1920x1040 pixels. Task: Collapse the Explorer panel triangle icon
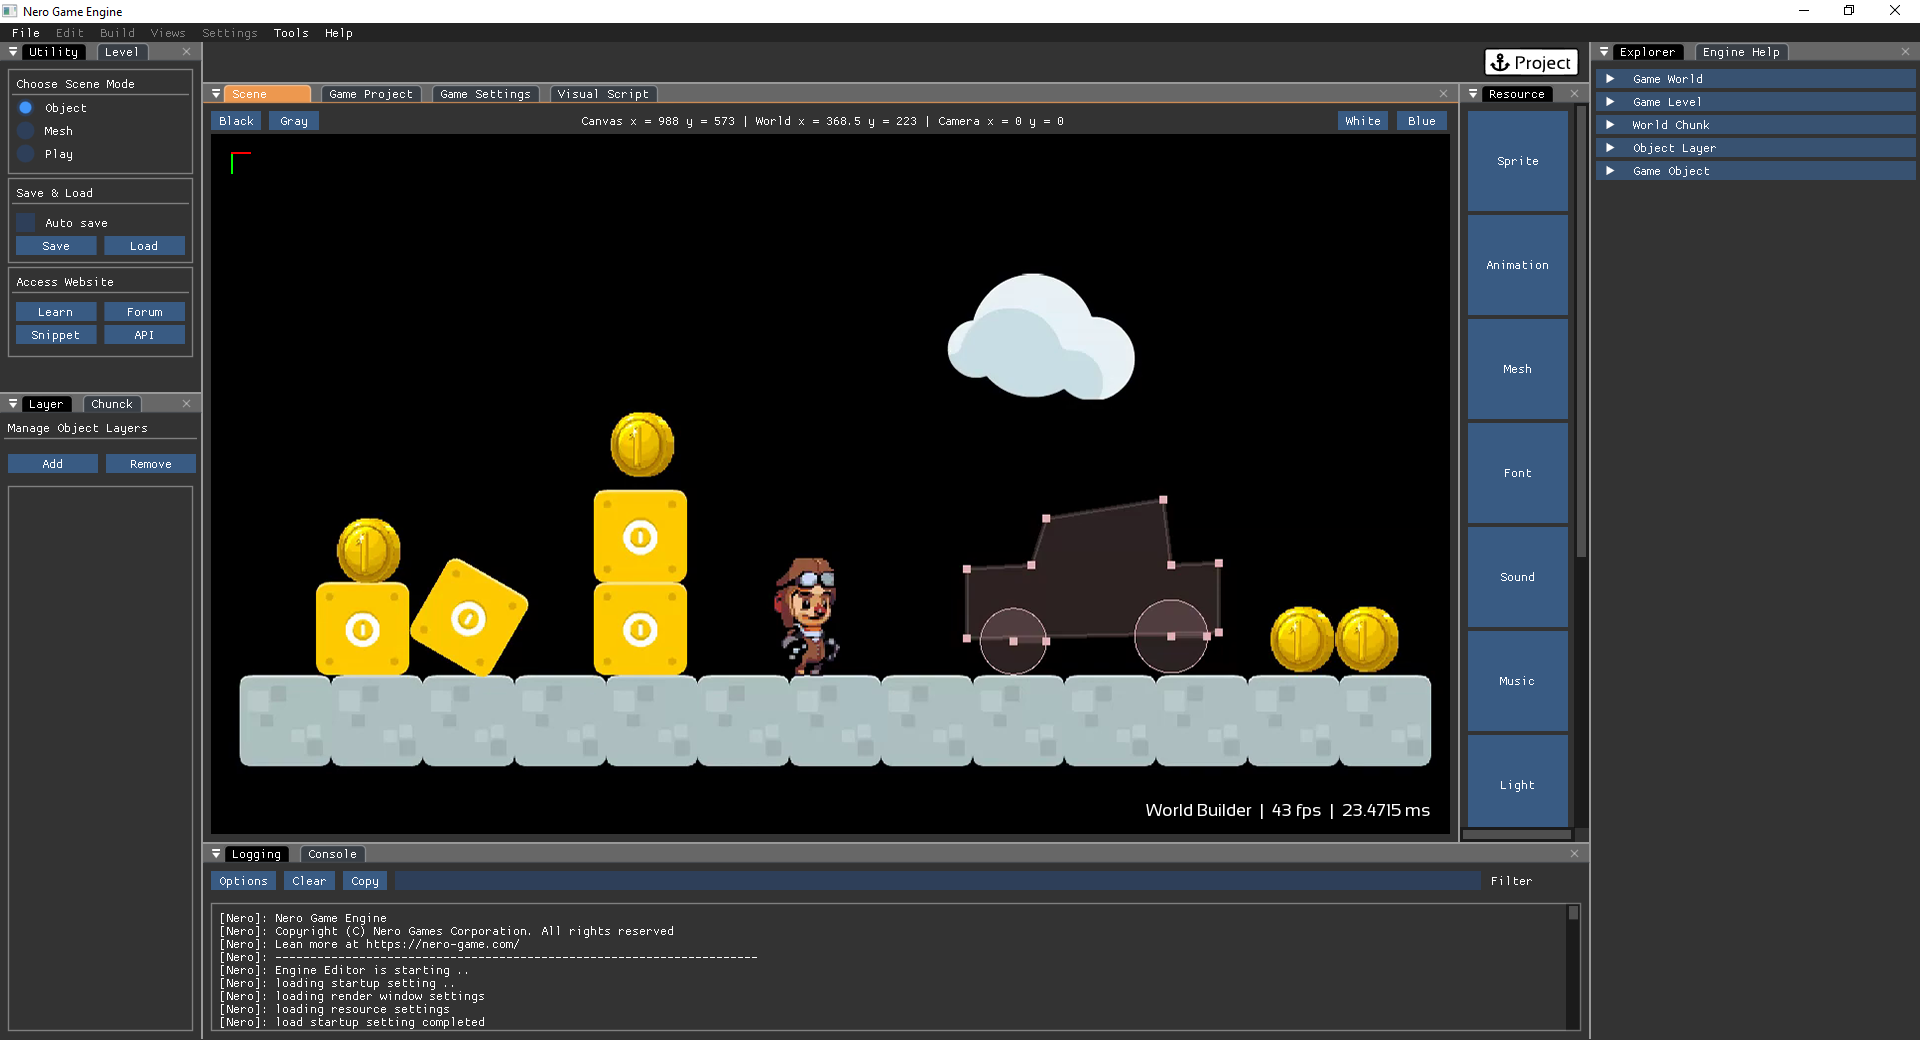point(1604,52)
